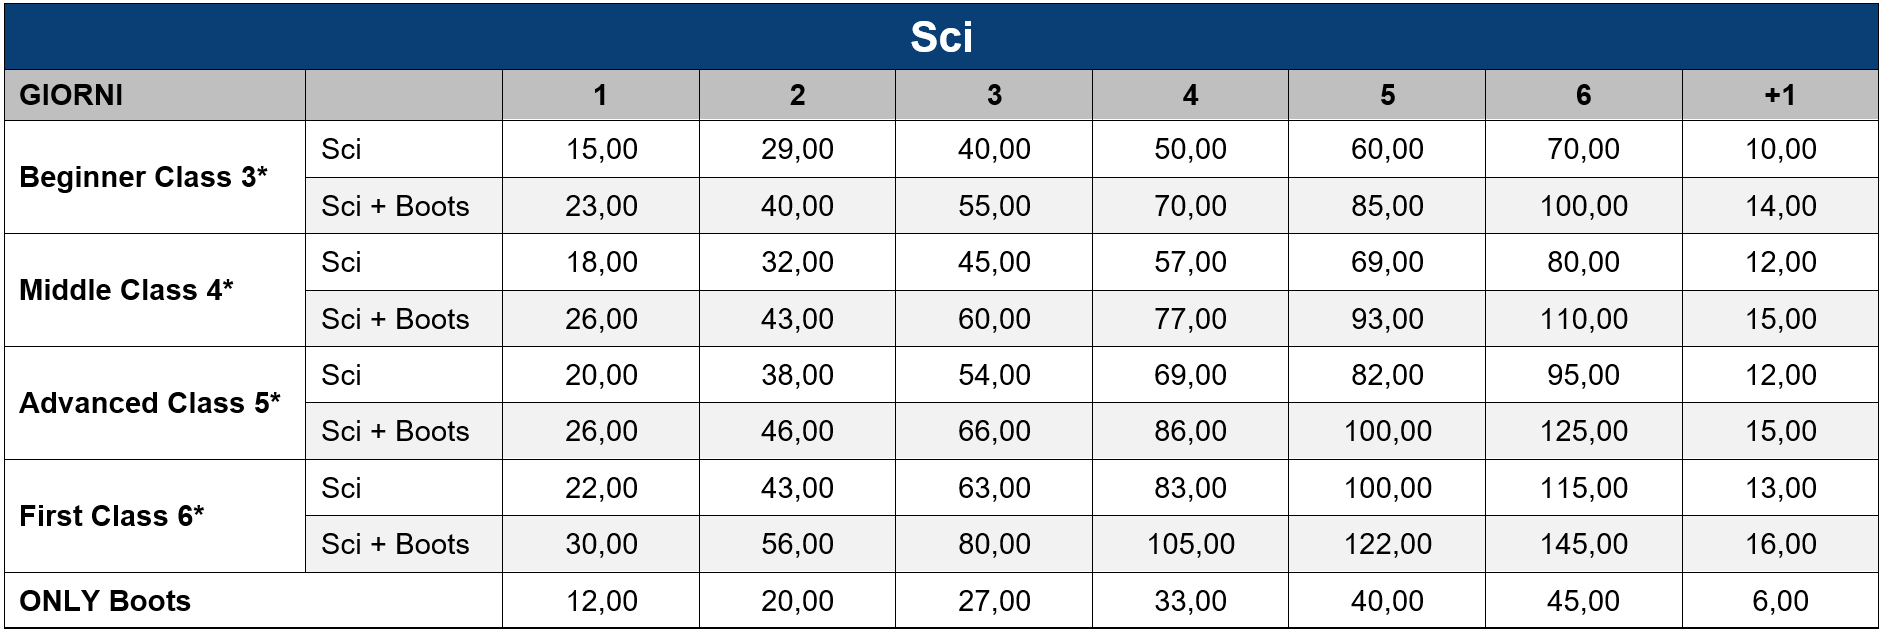Select the 122,00 price cell
The height and width of the screenshot is (634, 1882).
(x=1387, y=544)
